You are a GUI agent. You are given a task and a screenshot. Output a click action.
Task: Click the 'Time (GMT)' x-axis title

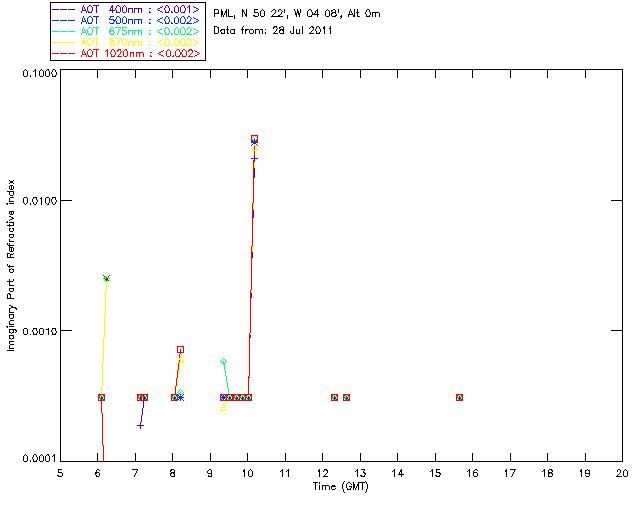coord(341,487)
